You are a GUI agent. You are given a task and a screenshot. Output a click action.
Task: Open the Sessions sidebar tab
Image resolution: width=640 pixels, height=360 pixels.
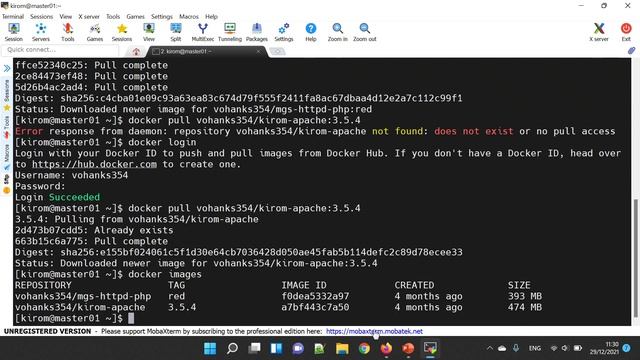(7, 95)
